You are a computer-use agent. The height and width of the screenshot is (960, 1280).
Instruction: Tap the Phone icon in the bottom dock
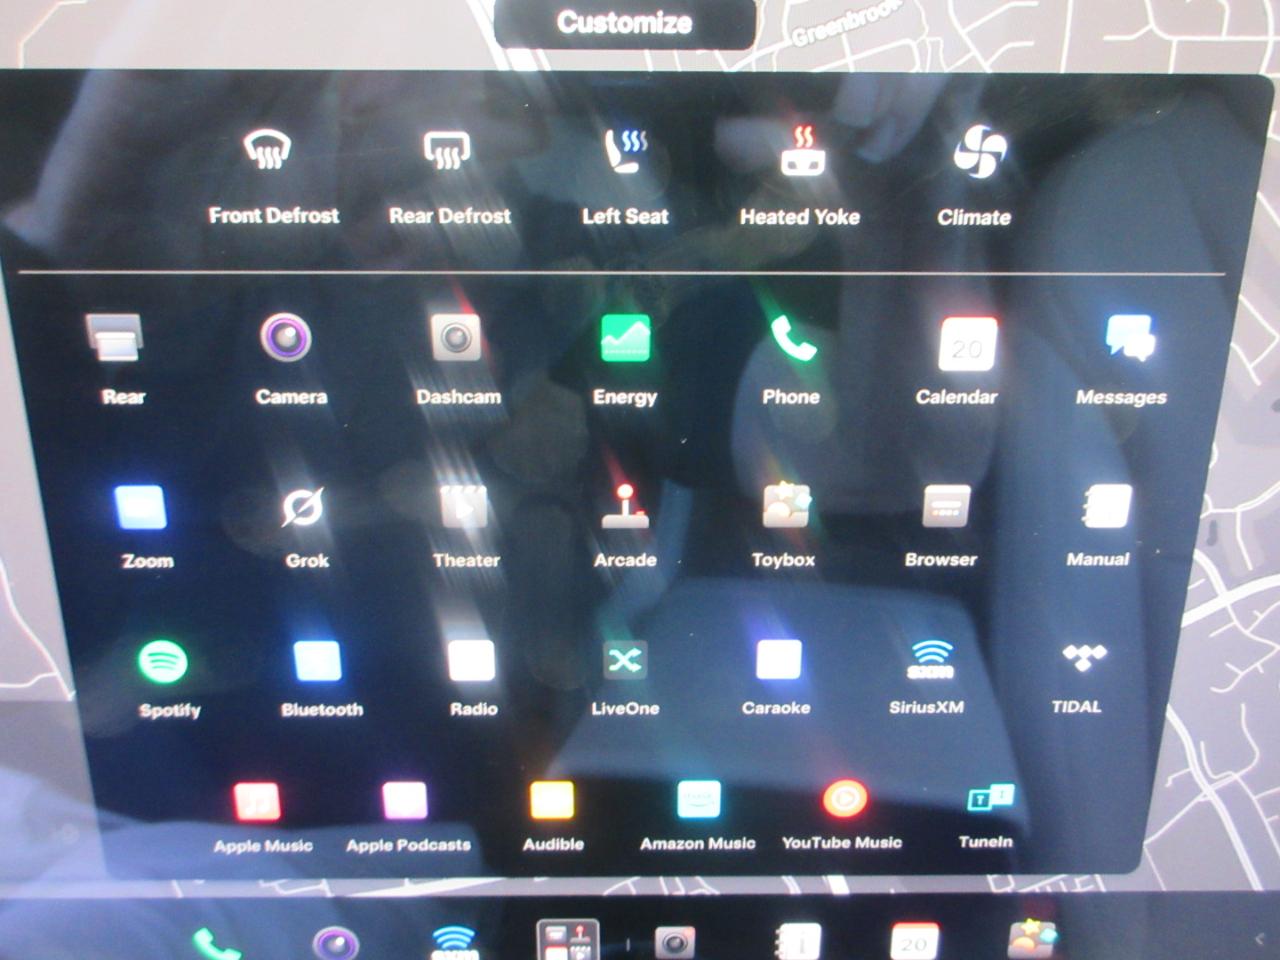tap(216, 943)
